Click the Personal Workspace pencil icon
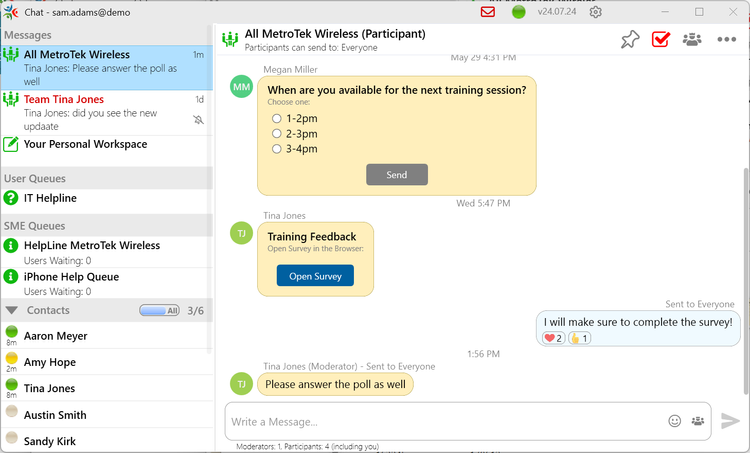Image resolution: width=750 pixels, height=453 pixels. point(11,144)
